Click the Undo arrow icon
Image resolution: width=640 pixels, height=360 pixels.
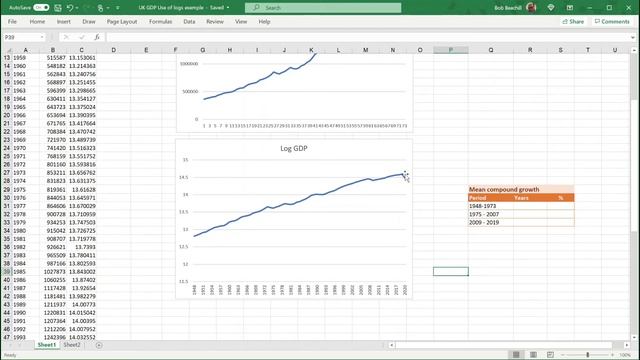(x=70, y=7)
